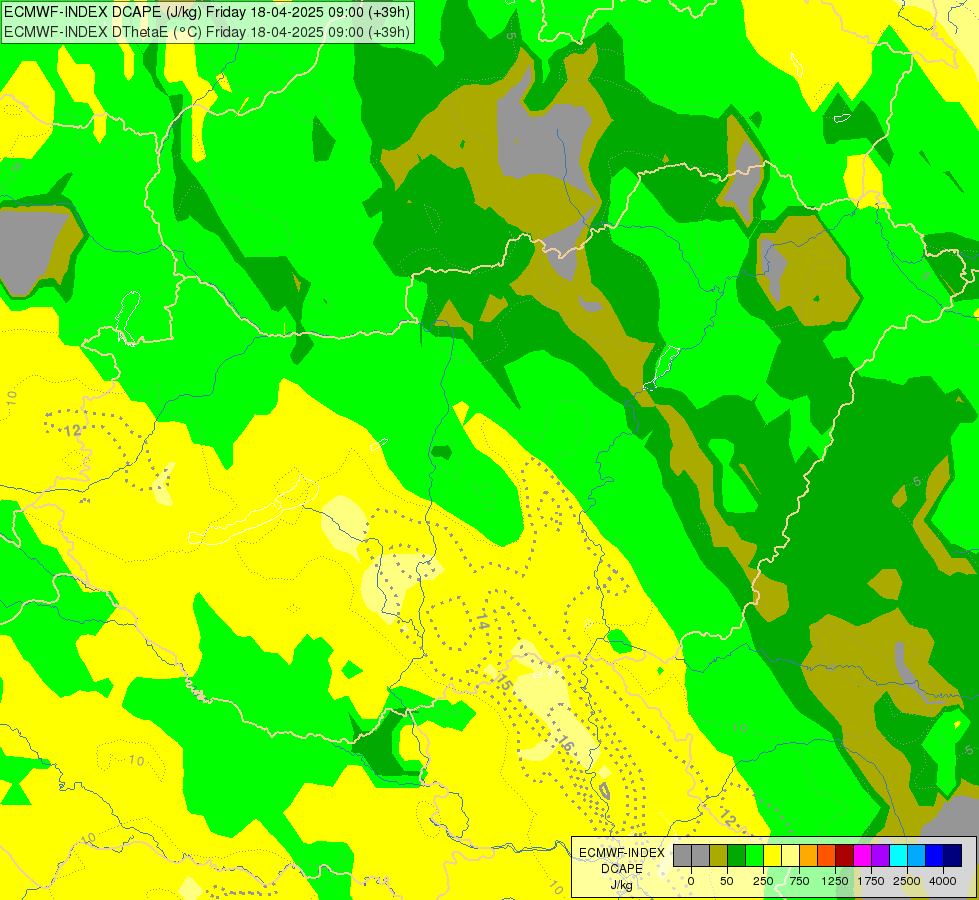Click the olive swatch in the DCAPE legend
This screenshot has height=900, width=979.
tap(718, 855)
